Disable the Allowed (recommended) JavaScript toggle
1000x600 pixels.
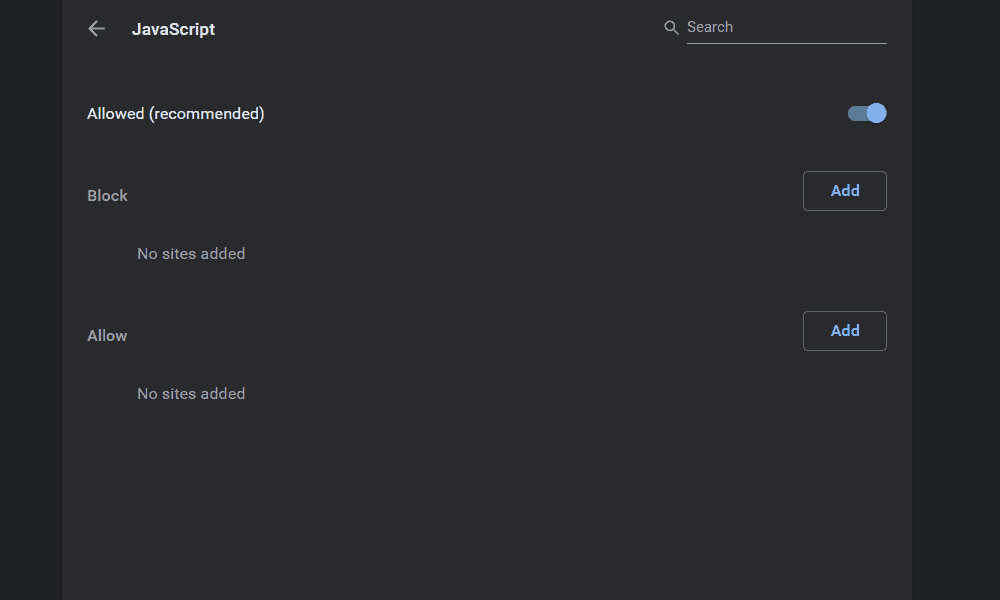tap(867, 113)
